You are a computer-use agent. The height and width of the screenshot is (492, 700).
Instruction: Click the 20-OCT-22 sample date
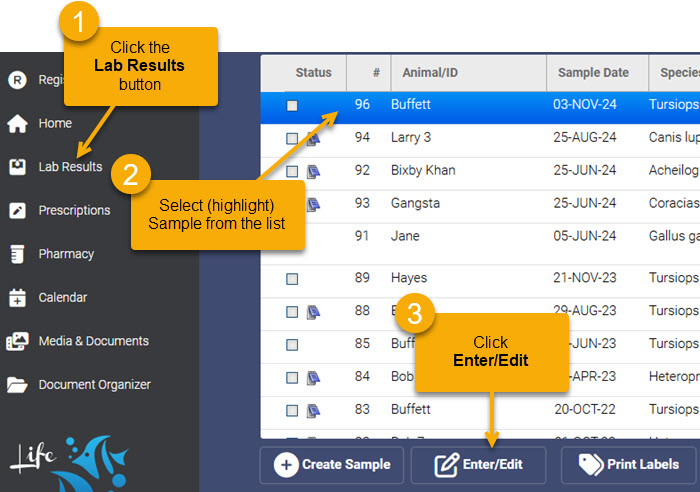585,409
